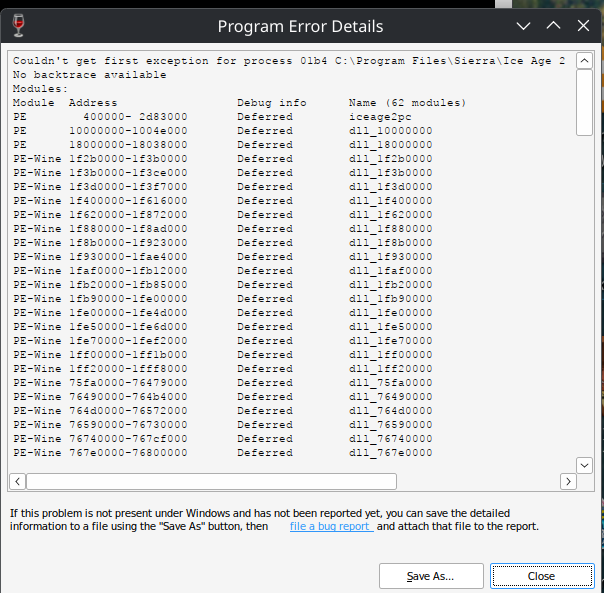Open the 'file a bug report' link
Screen dimensions: 604x593
pos(331,526)
